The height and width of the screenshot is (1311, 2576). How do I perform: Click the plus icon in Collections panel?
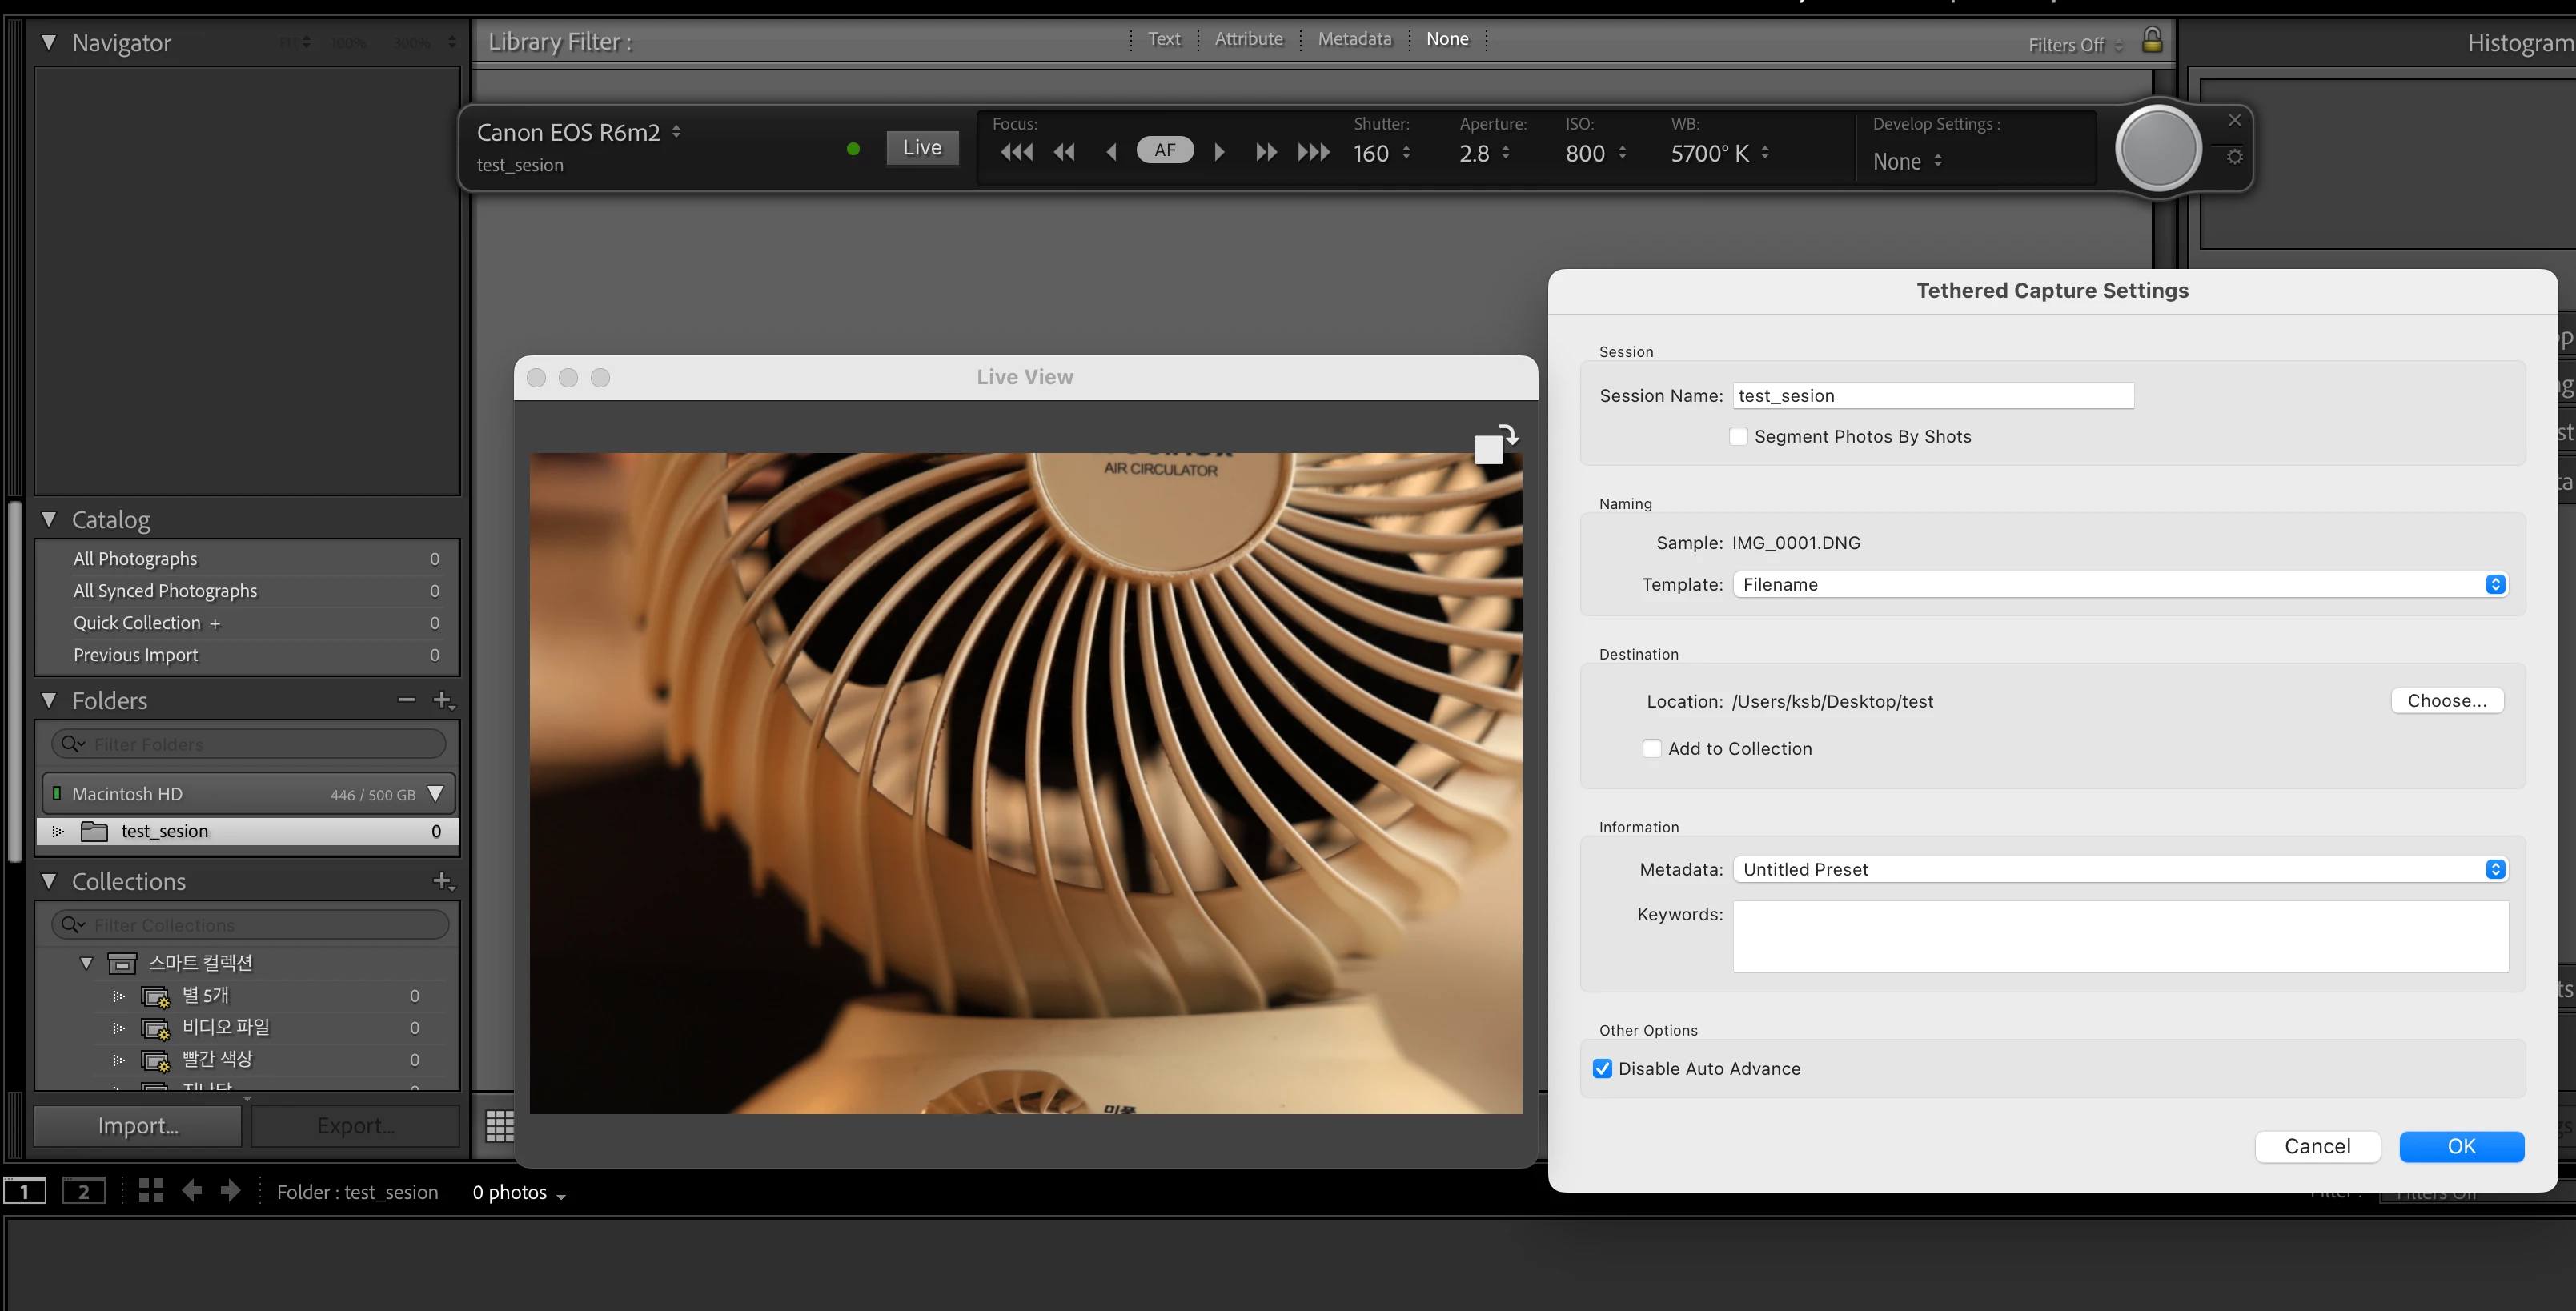[443, 881]
